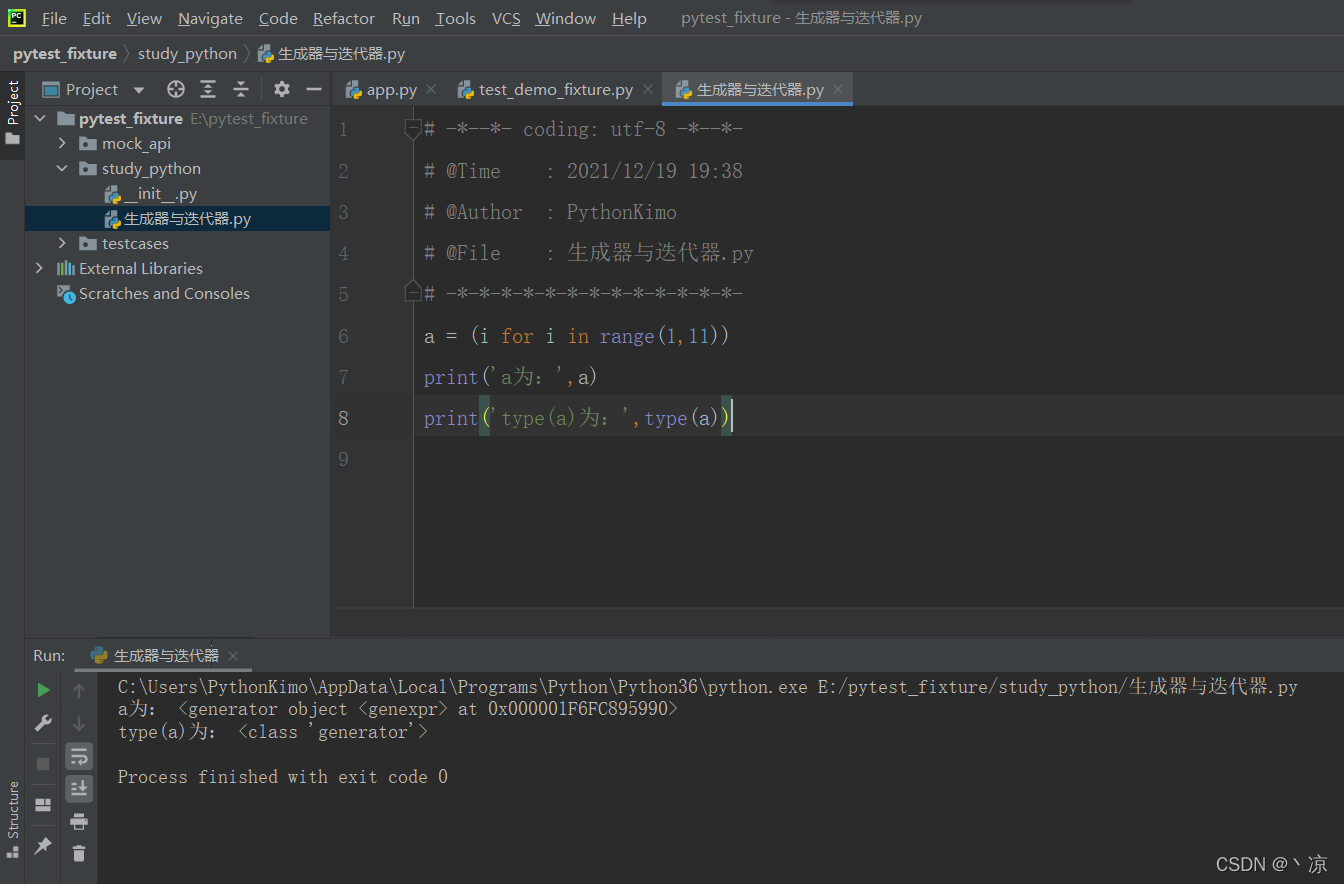Expand External Libraries node
1344x884 pixels.
tap(41, 268)
